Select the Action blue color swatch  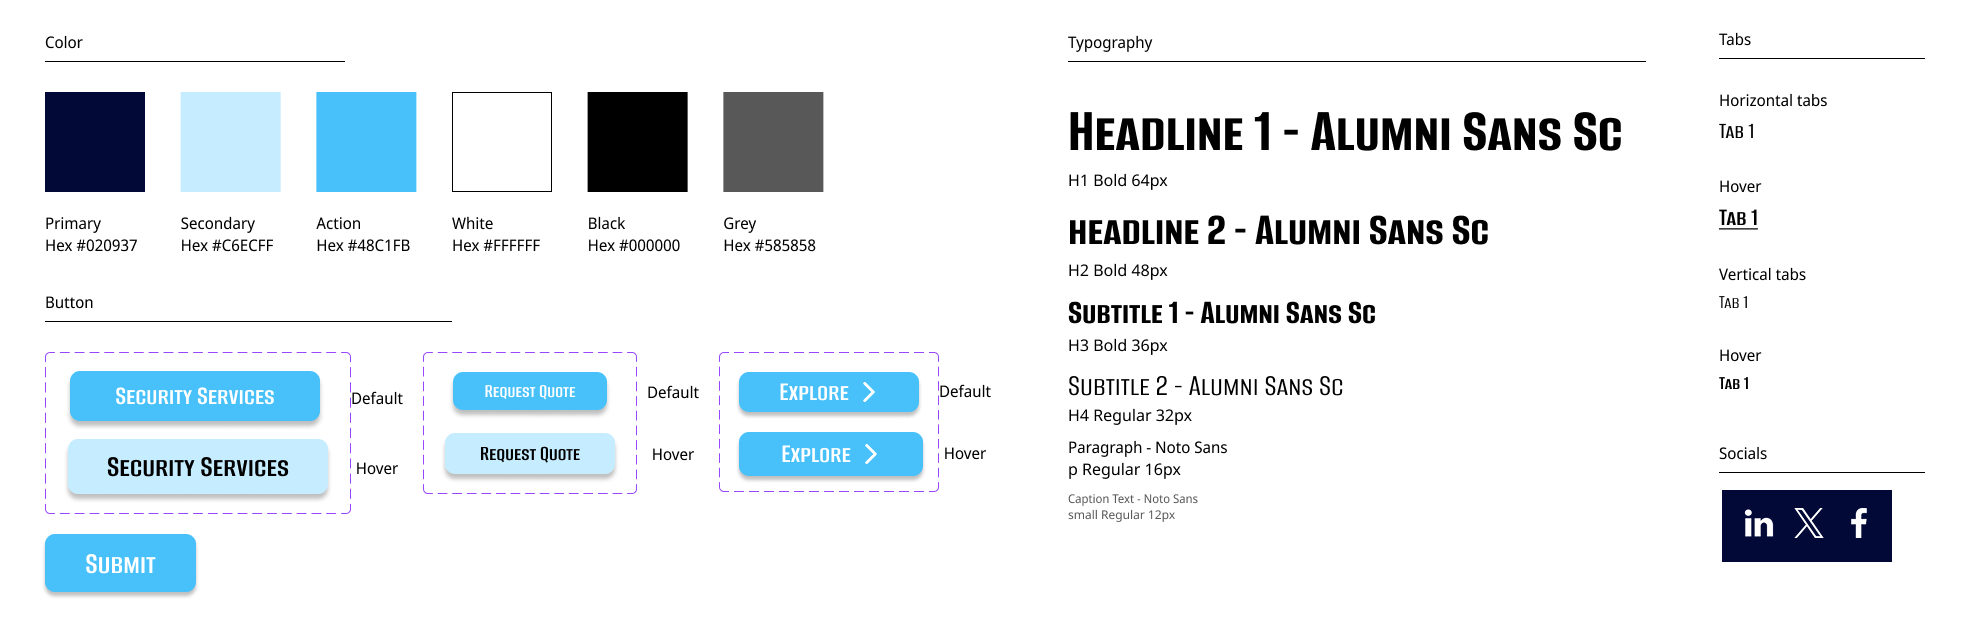coord(366,142)
